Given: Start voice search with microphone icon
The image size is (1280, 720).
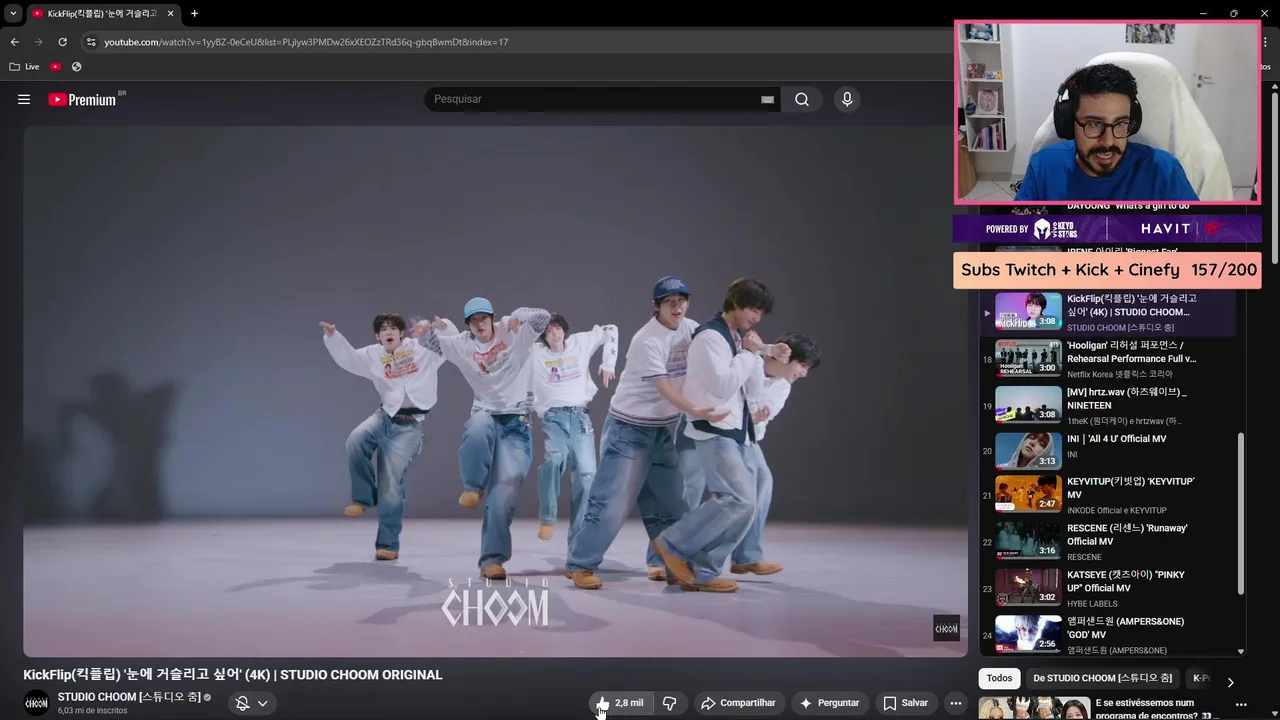Looking at the screenshot, I should 847,99.
